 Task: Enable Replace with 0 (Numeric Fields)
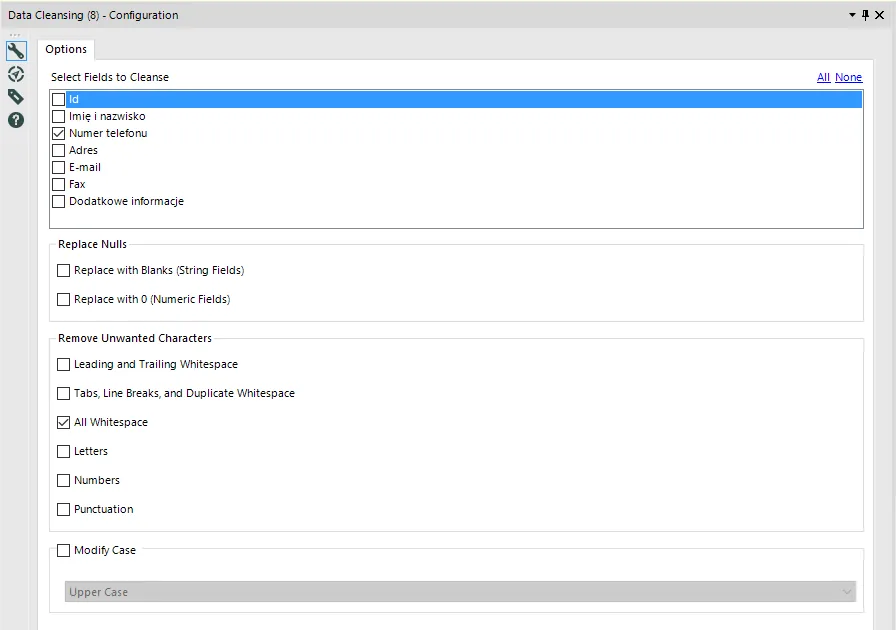(x=63, y=300)
